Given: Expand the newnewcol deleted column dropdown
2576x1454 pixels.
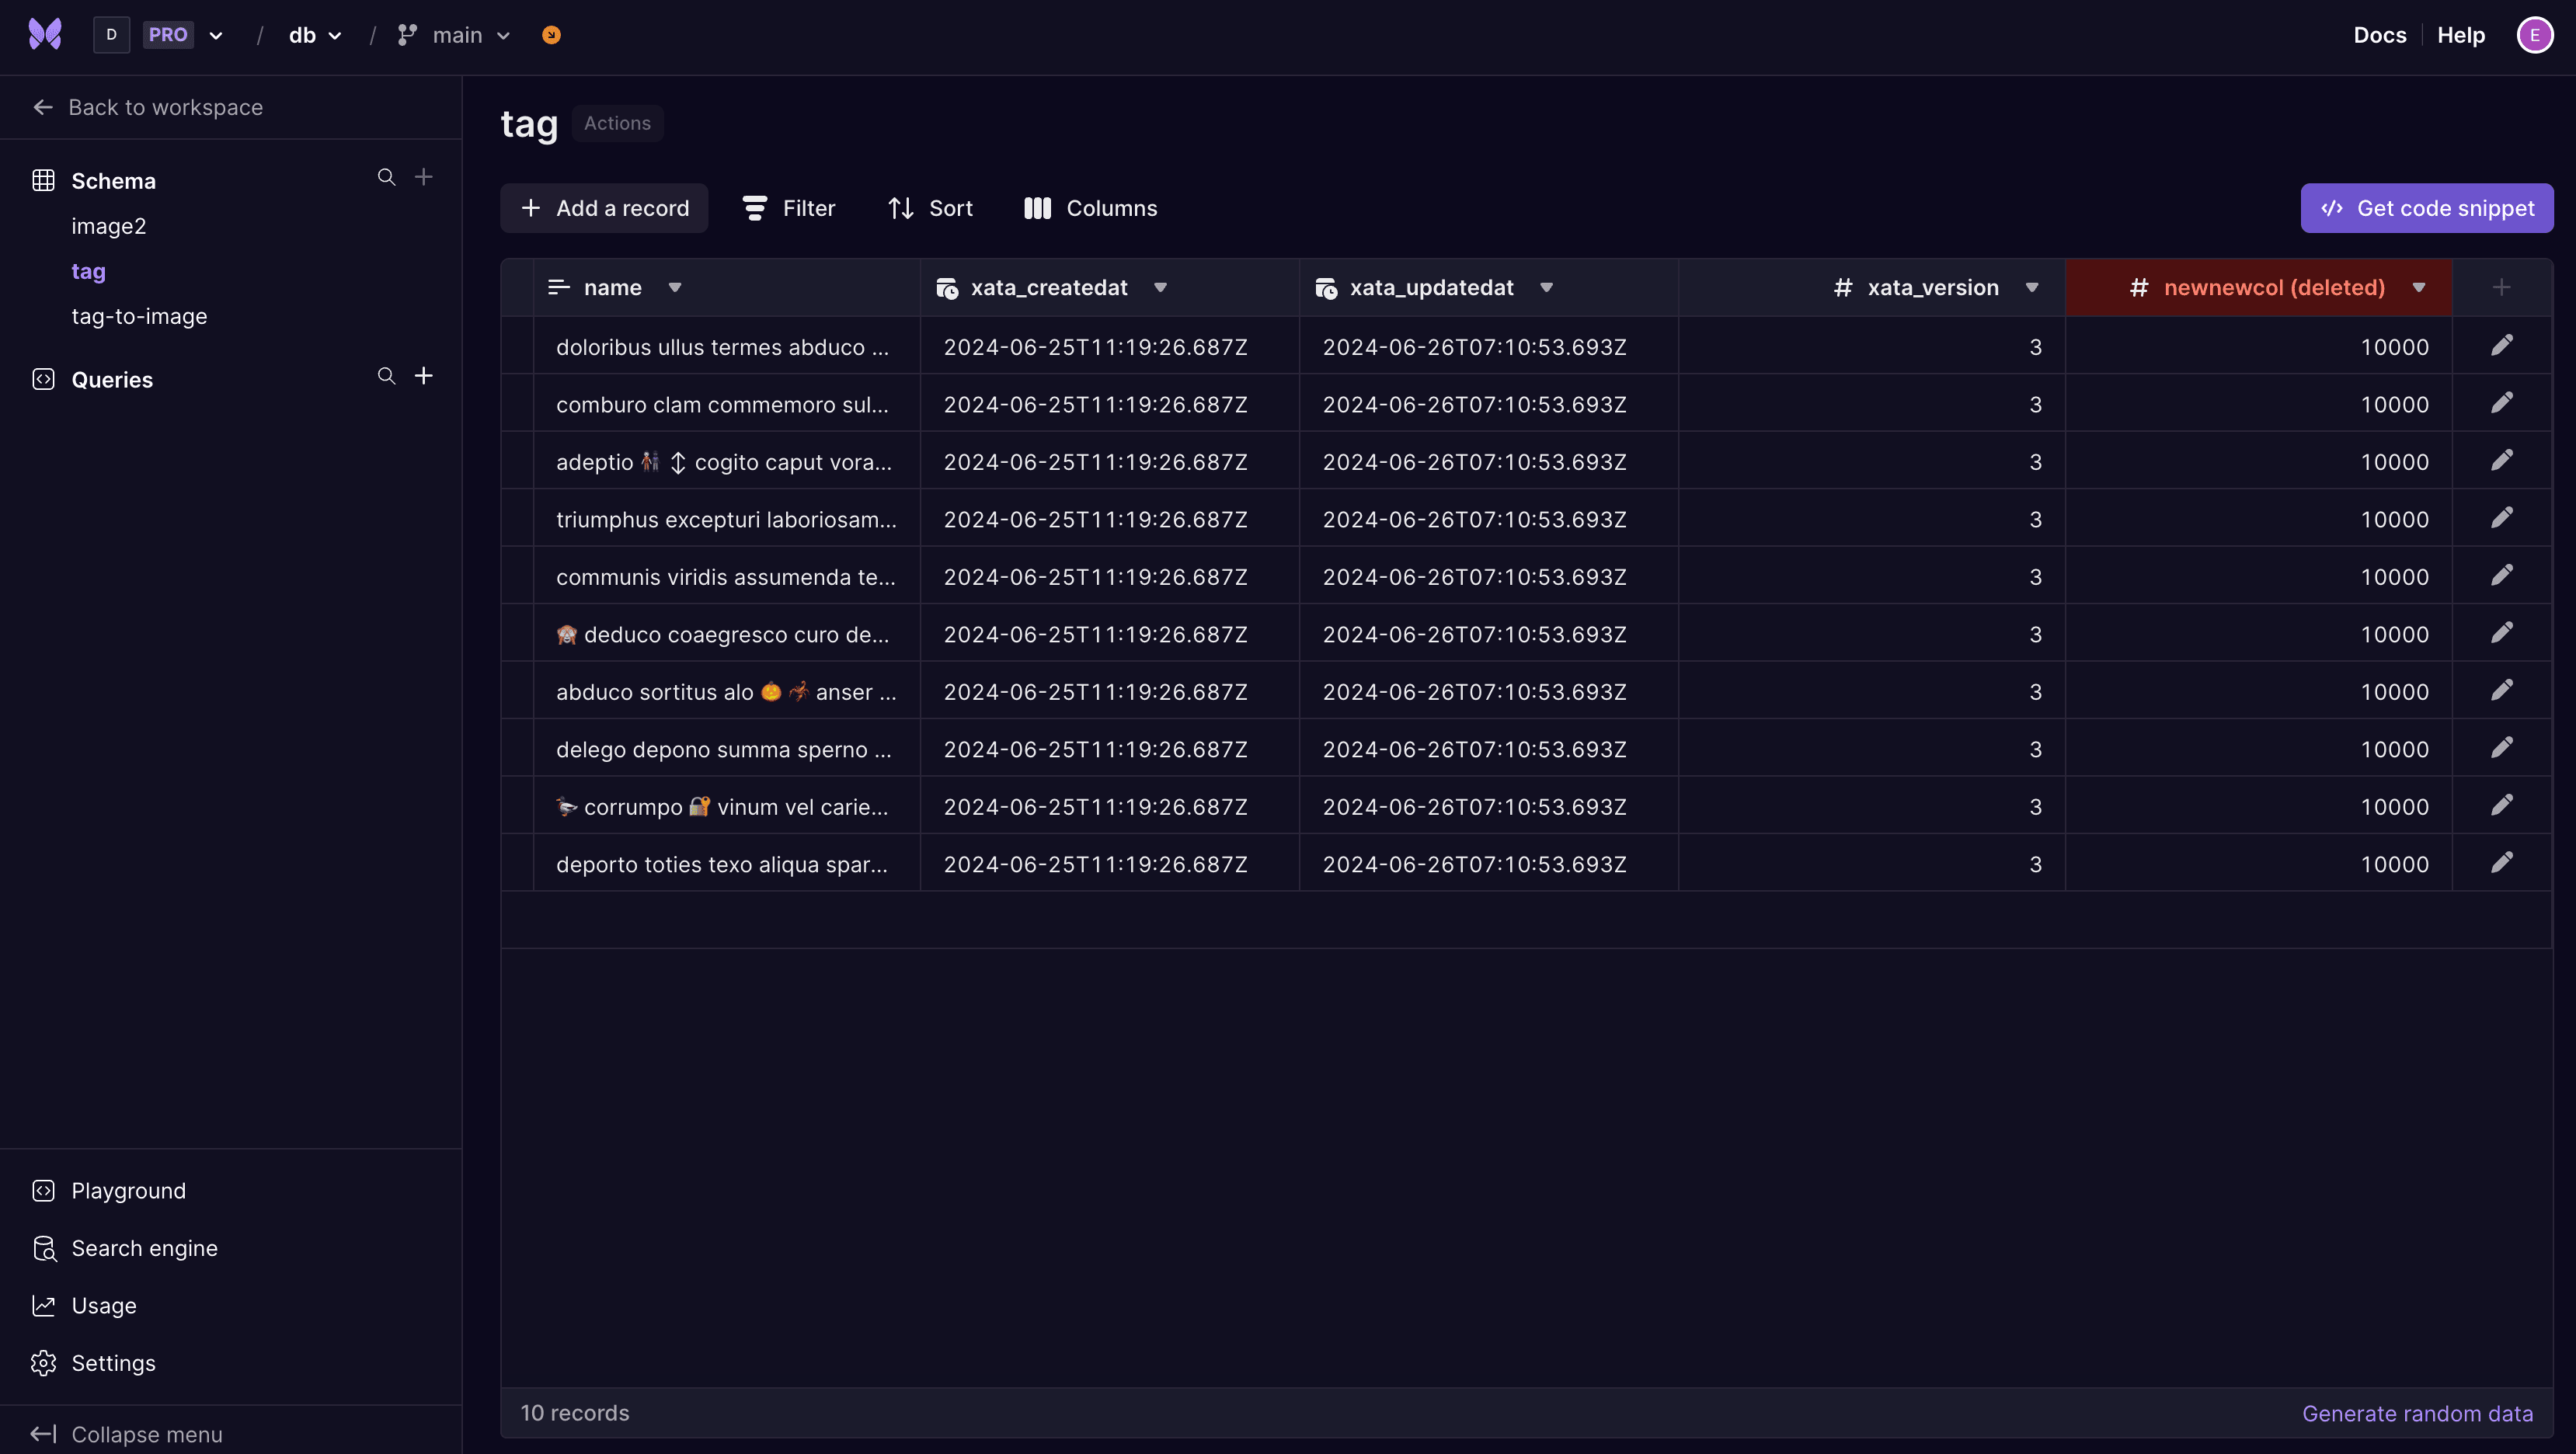Looking at the screenshot, I should 2418,287.
